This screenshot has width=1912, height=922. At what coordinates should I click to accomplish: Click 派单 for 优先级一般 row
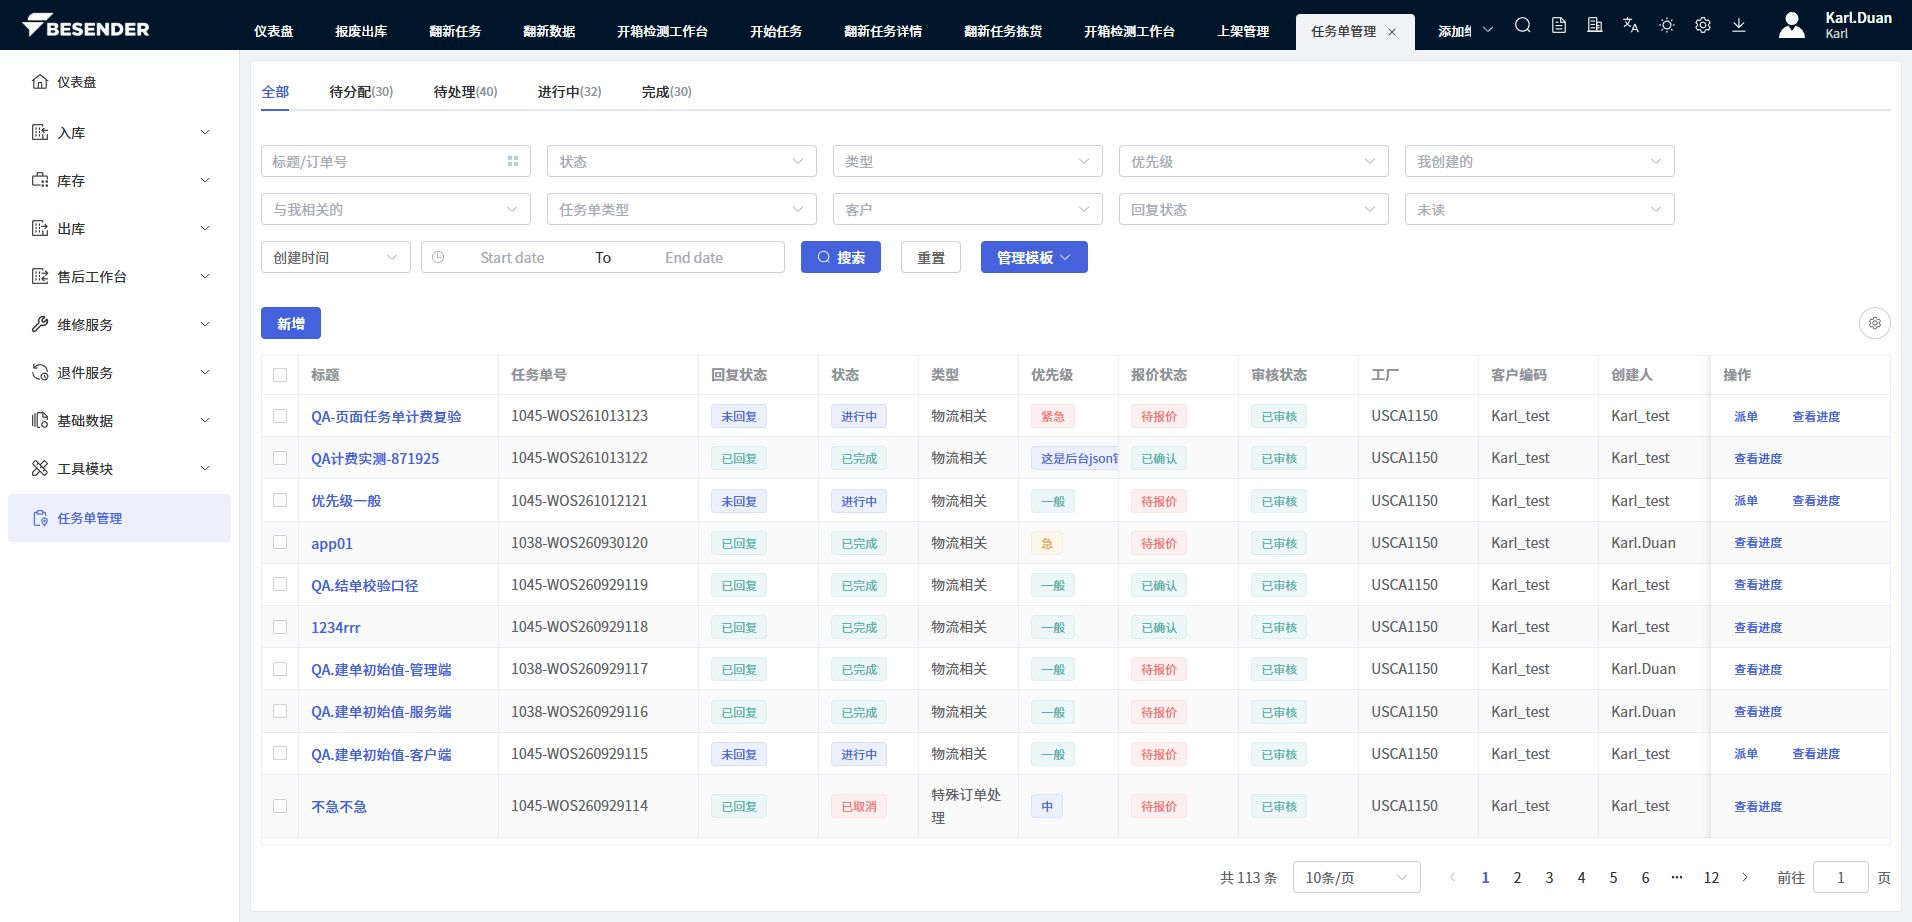click(x=1746, y=500)
